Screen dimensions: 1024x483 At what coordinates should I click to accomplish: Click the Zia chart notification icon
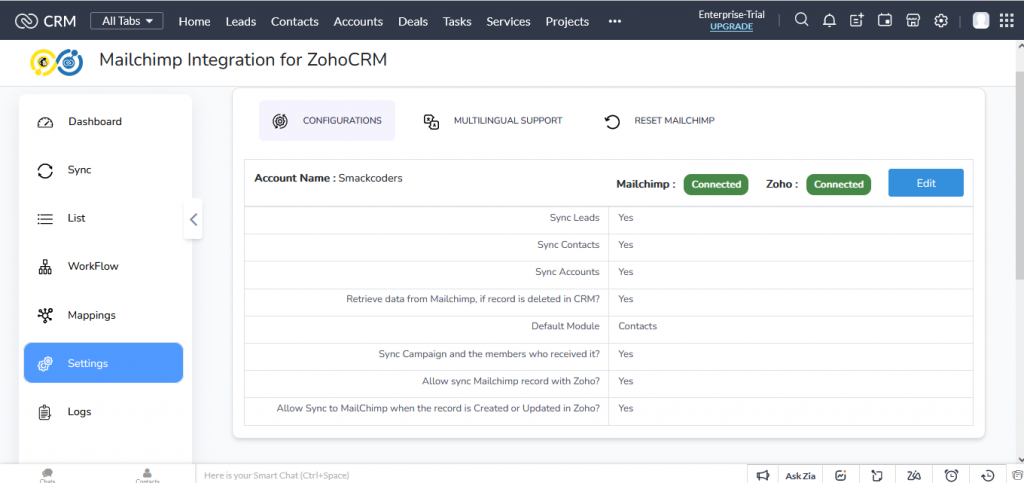[x=841, y=475]
